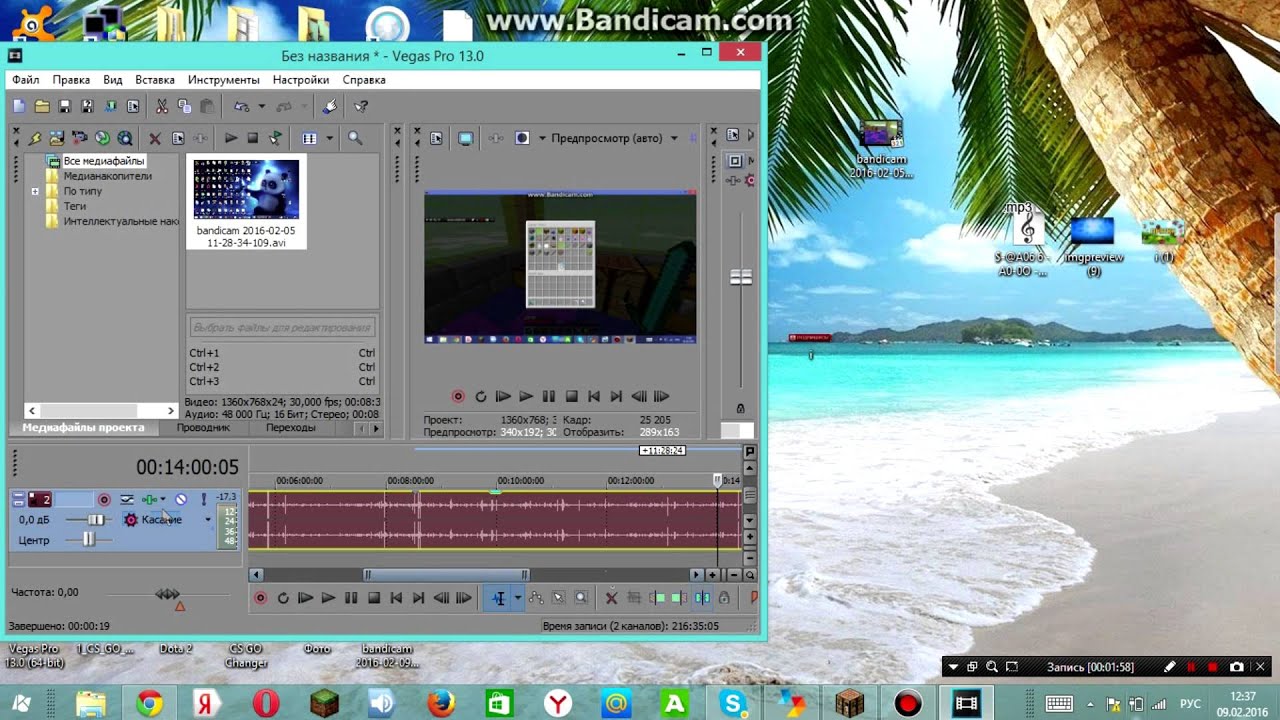
Task: Toggle the loop playback button in timeline transport
Action: 283,598
